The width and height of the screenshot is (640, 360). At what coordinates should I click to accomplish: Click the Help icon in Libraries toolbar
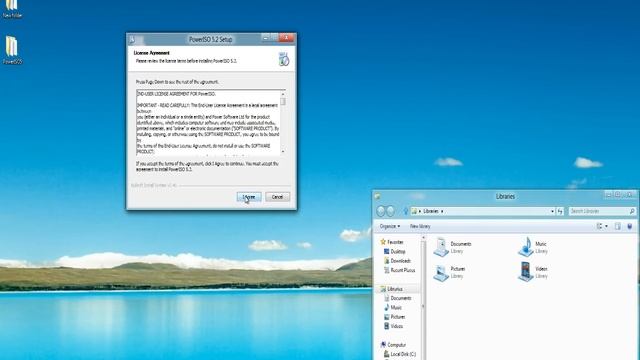pos(630,226)
